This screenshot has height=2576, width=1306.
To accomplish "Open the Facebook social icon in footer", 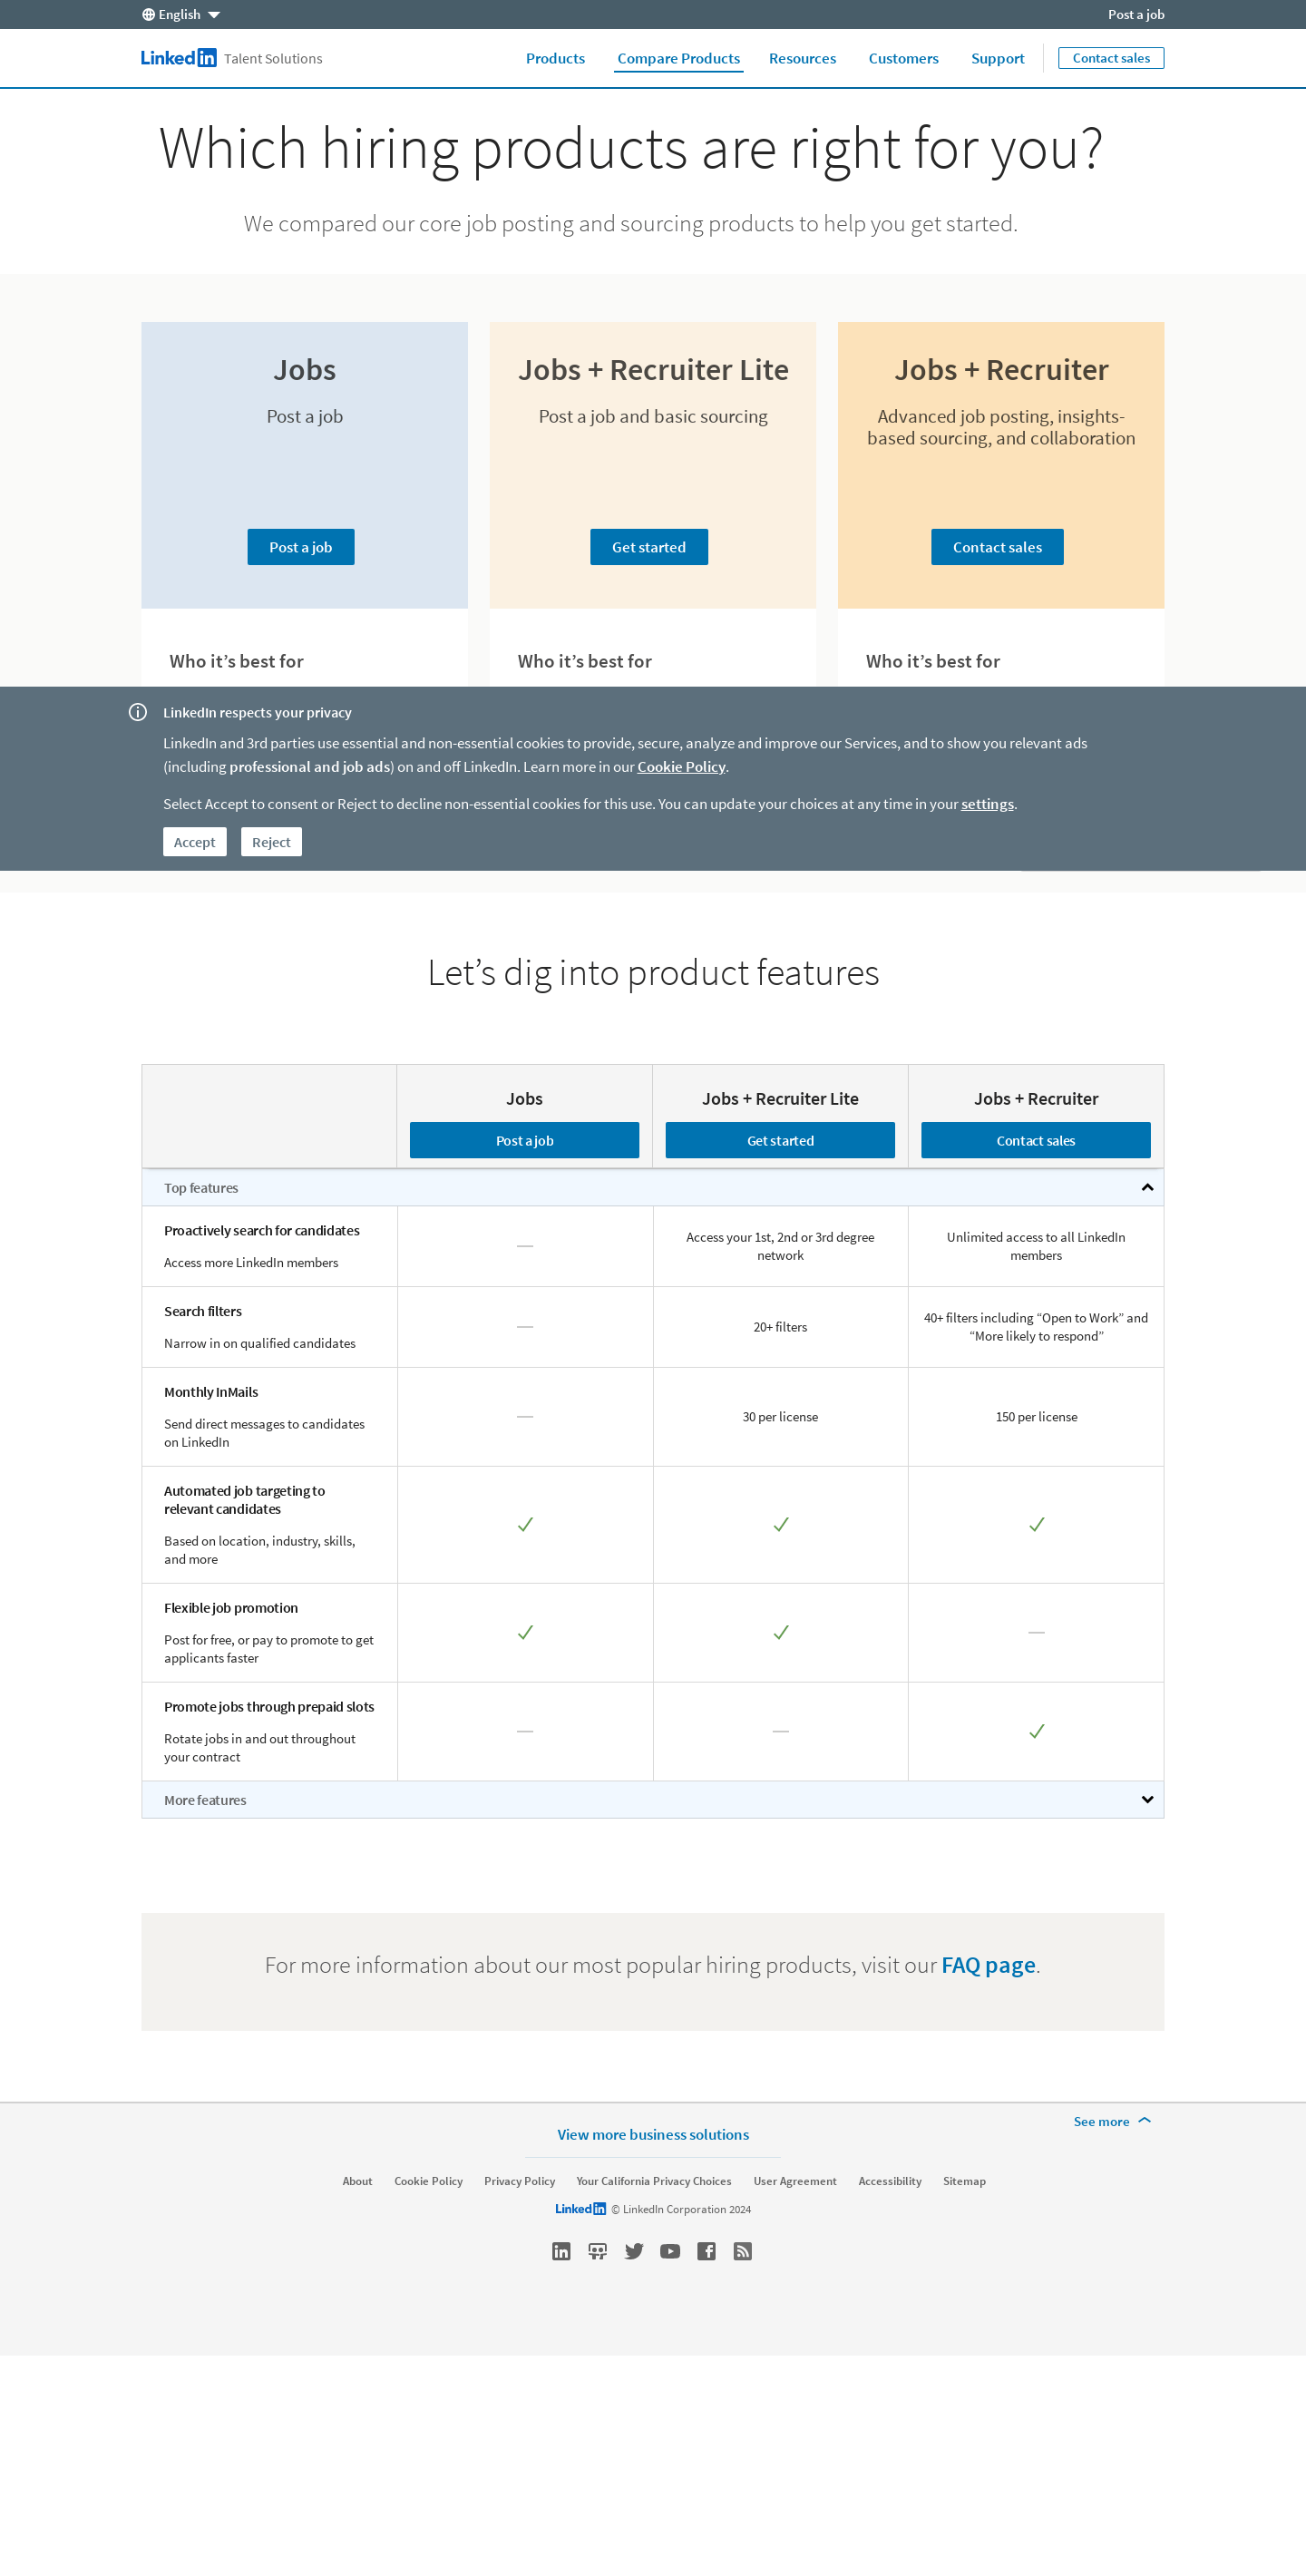I will coord(706,2251).
